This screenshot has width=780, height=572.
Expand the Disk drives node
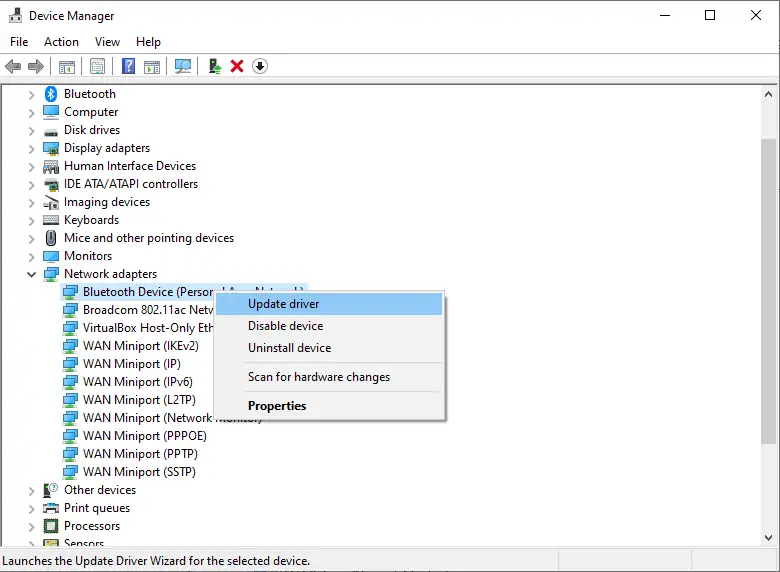point(31,131)
